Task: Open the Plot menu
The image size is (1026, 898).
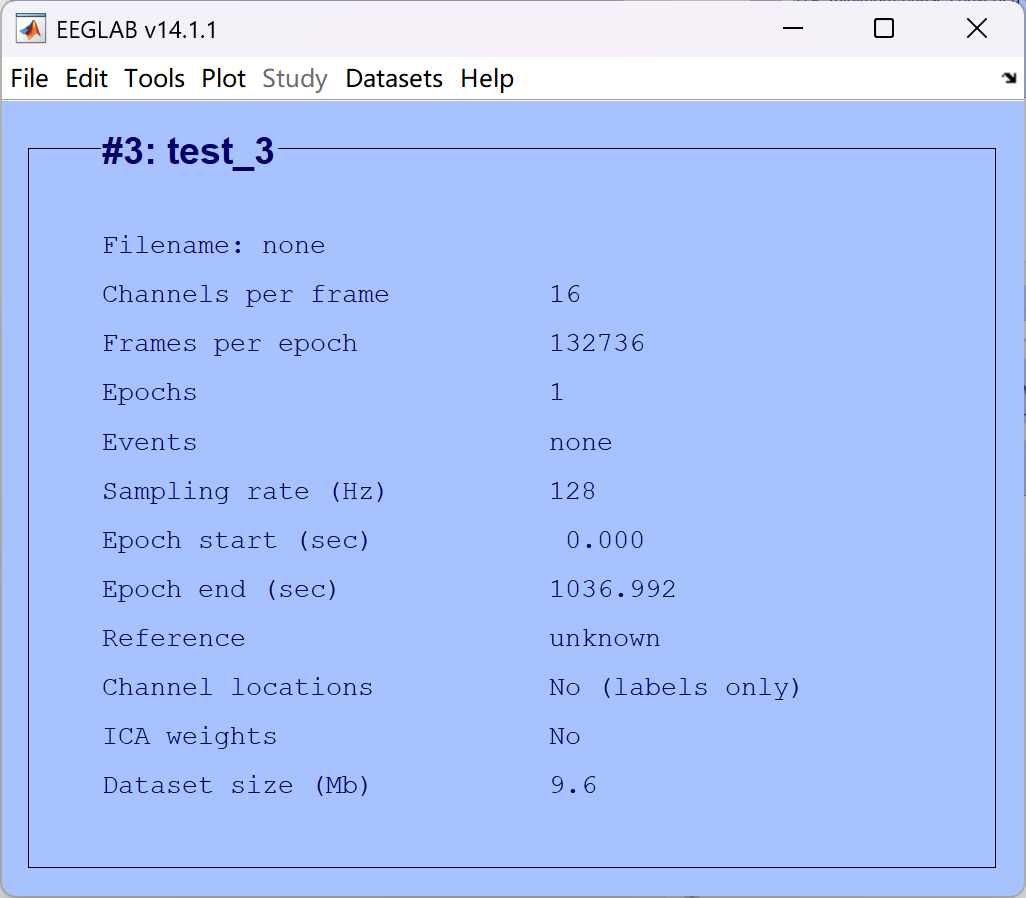Action: coord(223,79)
